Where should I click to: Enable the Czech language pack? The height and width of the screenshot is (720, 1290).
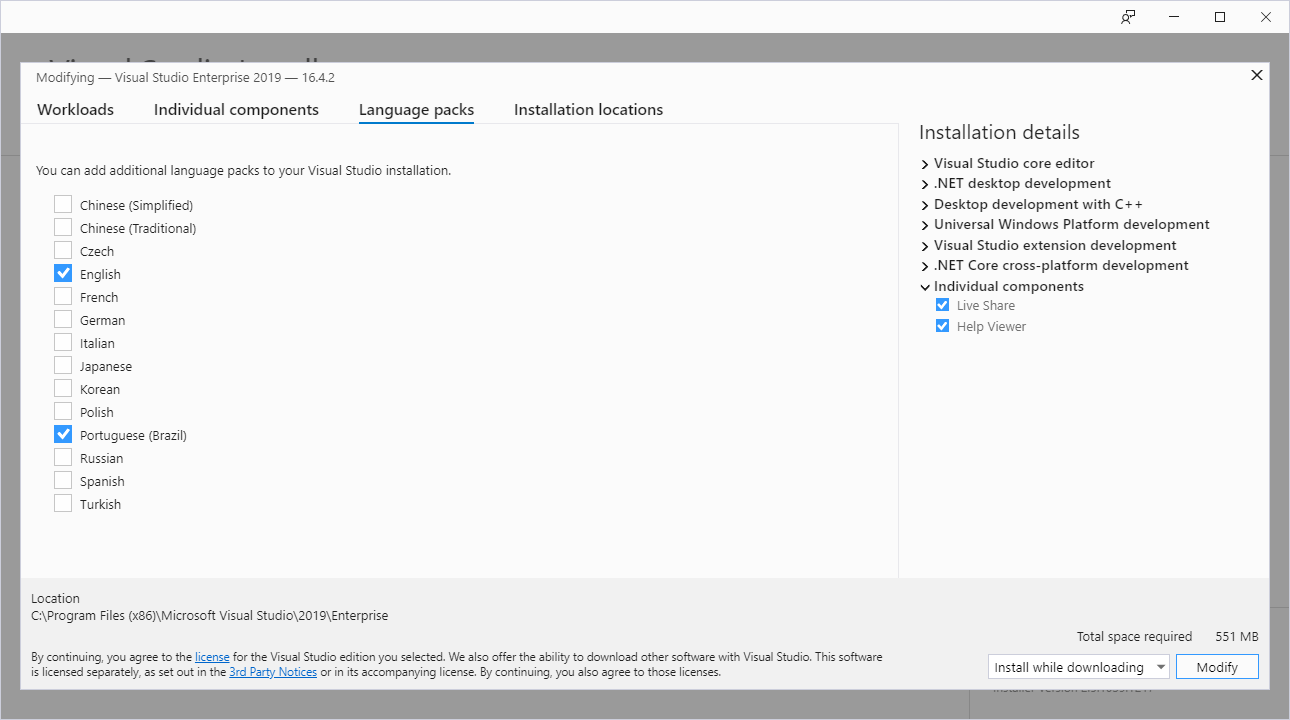click(x=63, y=250)
